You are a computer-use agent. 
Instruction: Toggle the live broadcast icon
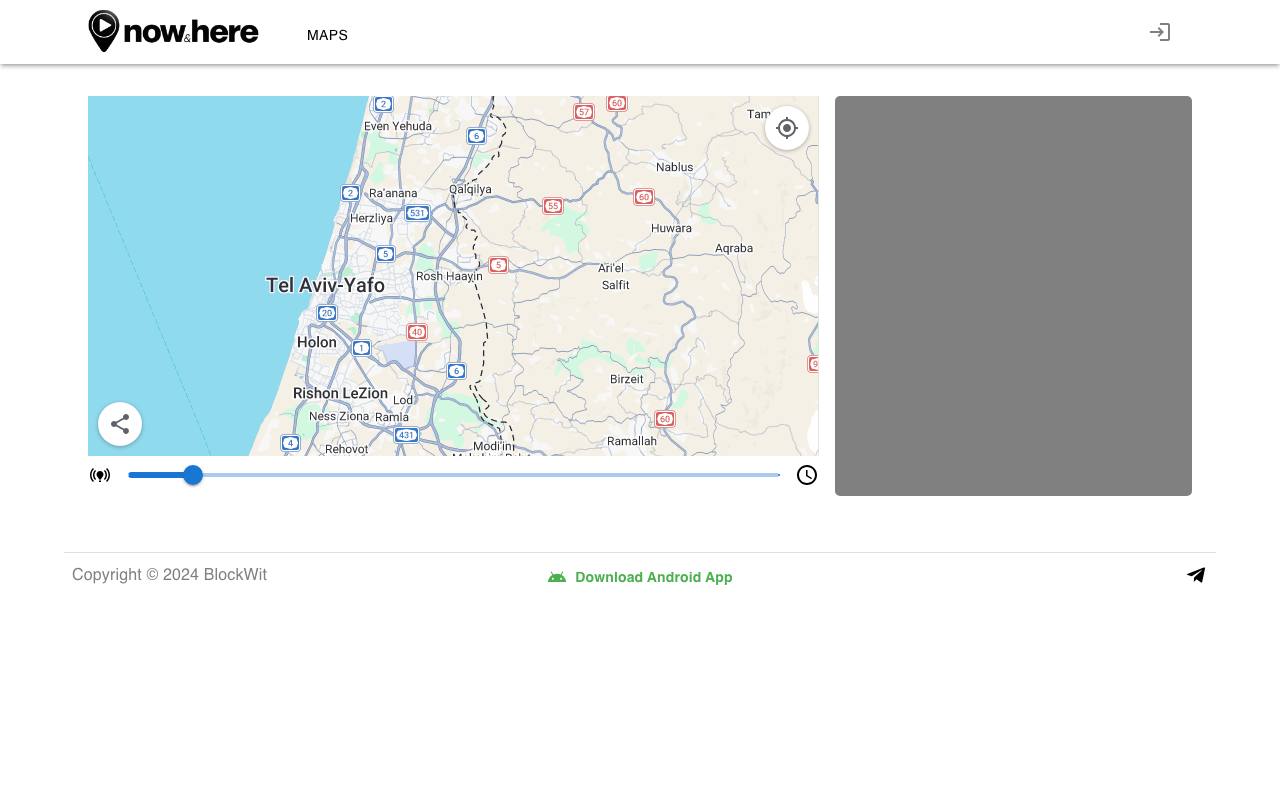point(100,475)
